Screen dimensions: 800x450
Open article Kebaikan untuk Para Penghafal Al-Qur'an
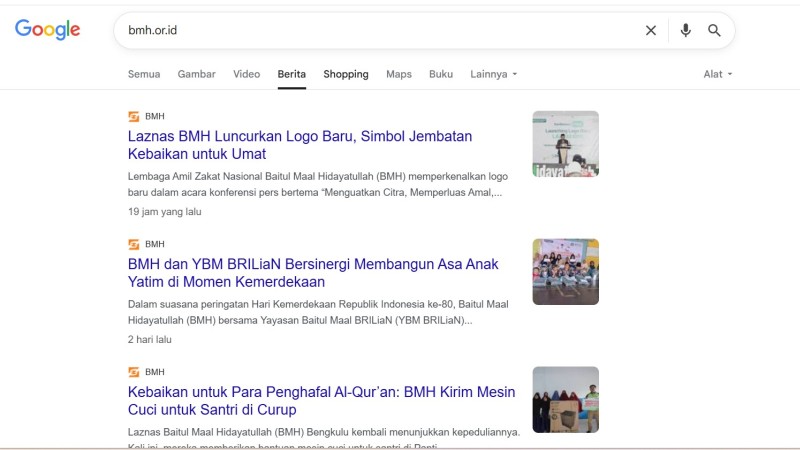pos(321,401)
